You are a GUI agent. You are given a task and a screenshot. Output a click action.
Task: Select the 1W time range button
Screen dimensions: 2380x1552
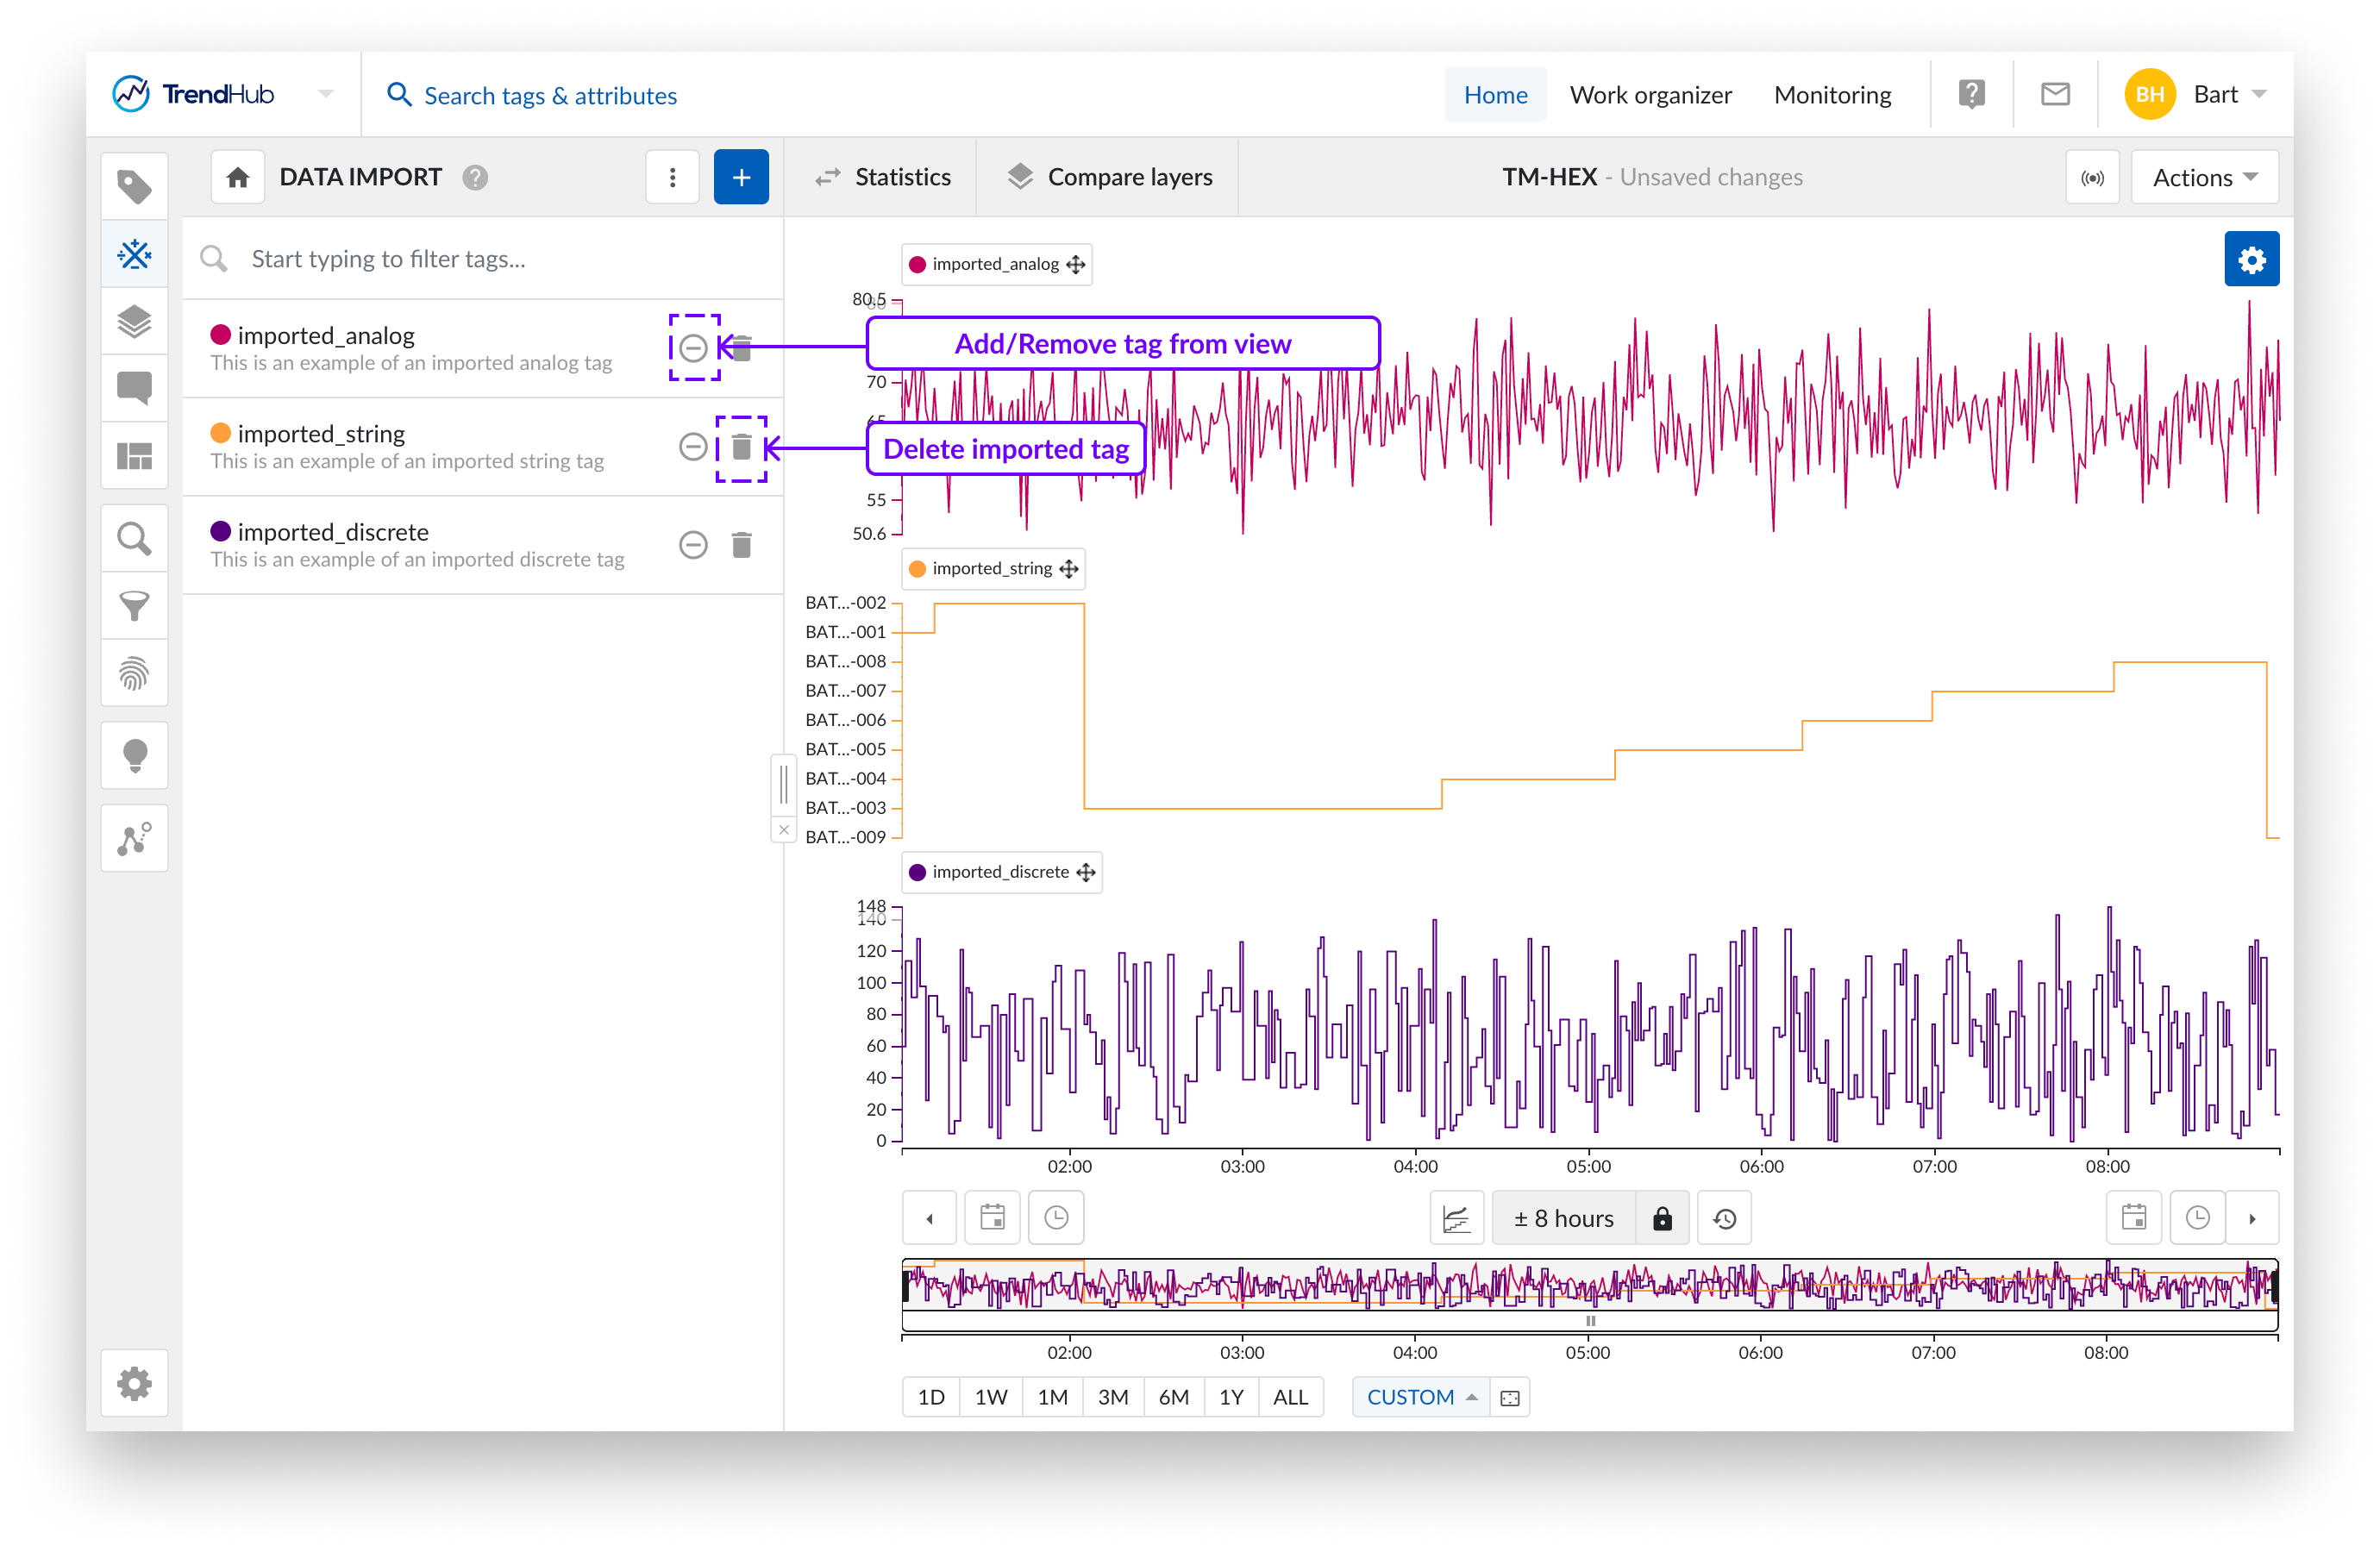click(x=990, y=1397)
